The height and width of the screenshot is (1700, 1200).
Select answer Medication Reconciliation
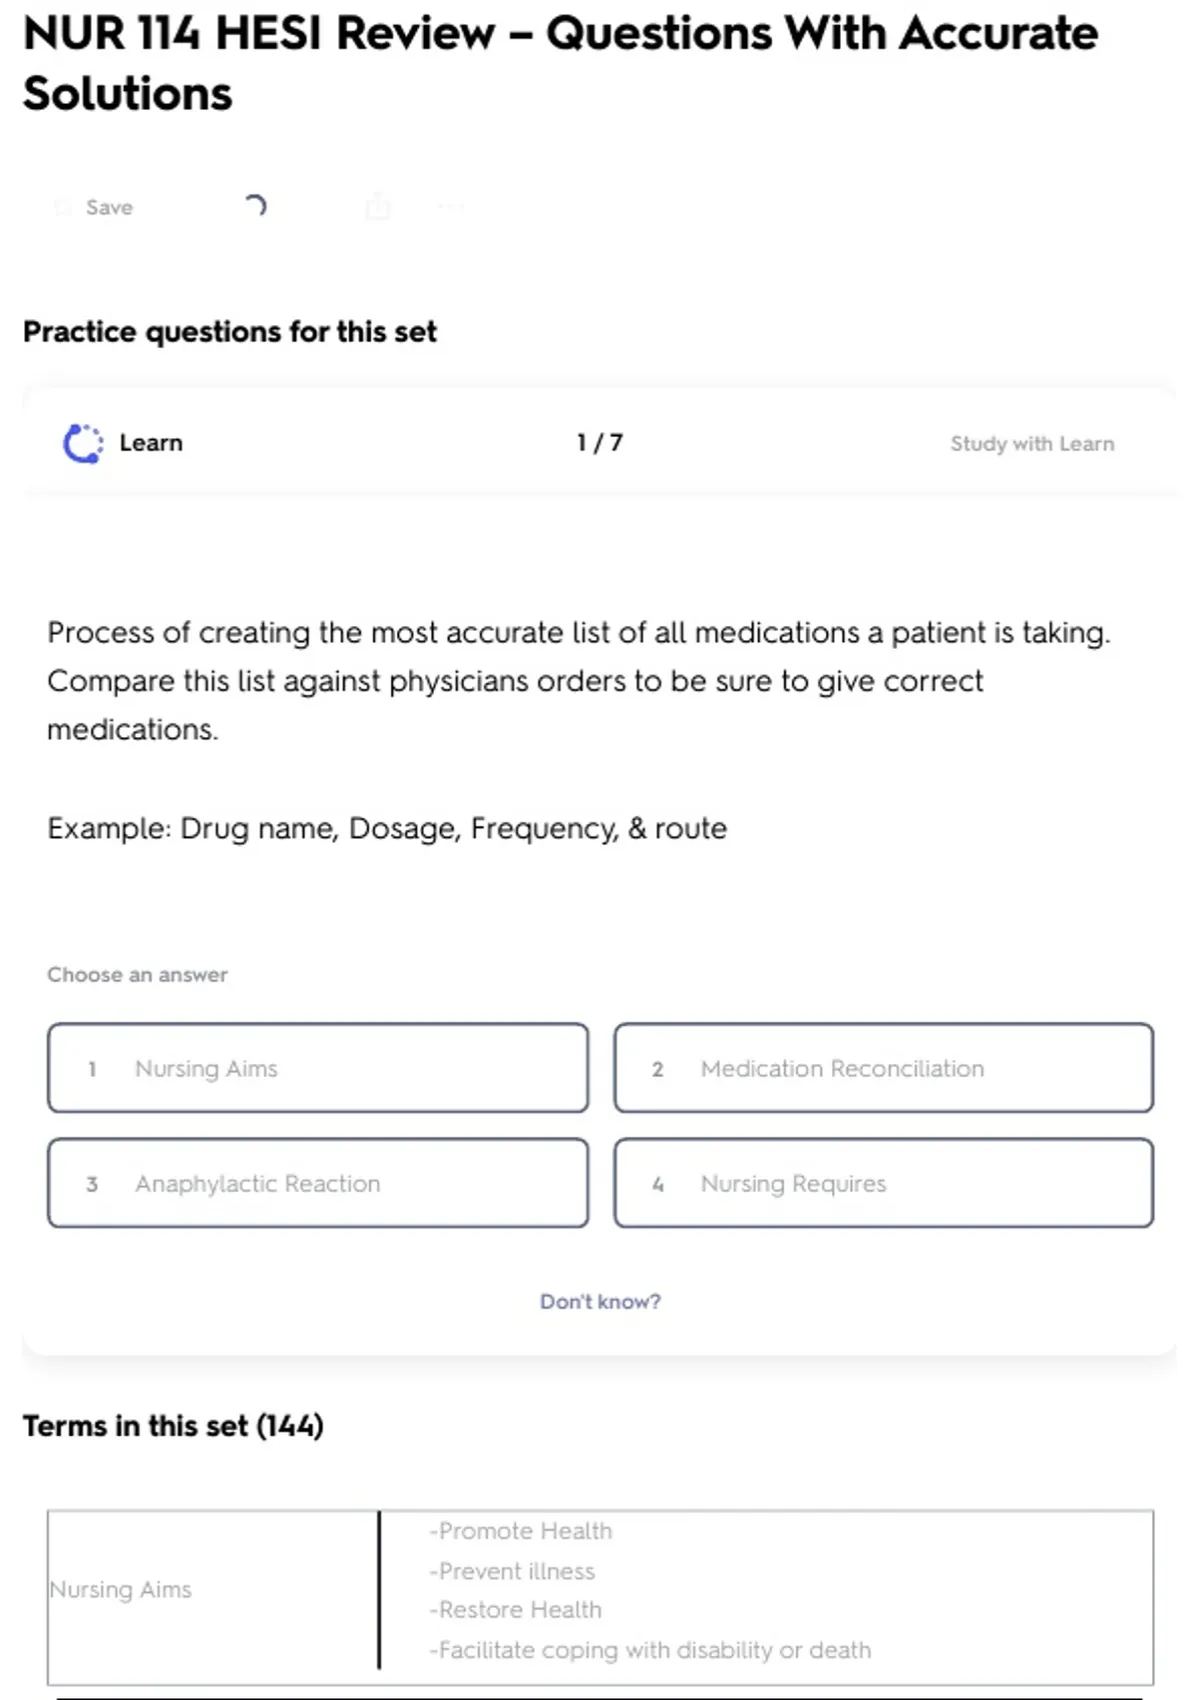coord(883,1068)
